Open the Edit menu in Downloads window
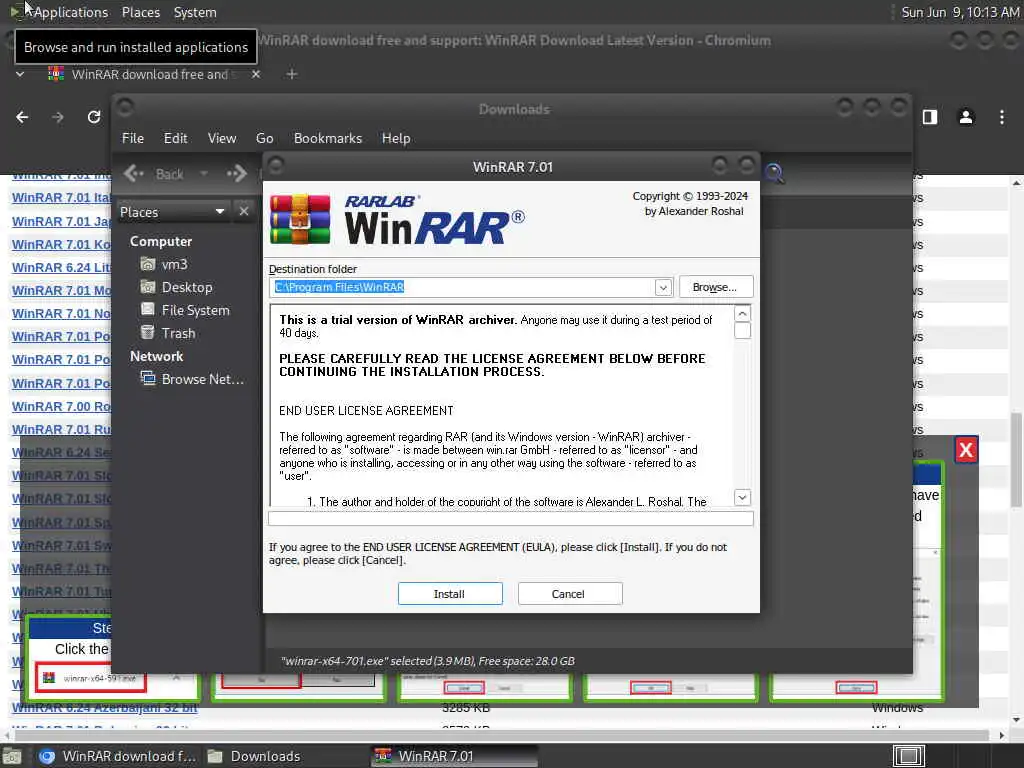The width and height of the screenshot is (1024, 768). [x=175, y=138]
